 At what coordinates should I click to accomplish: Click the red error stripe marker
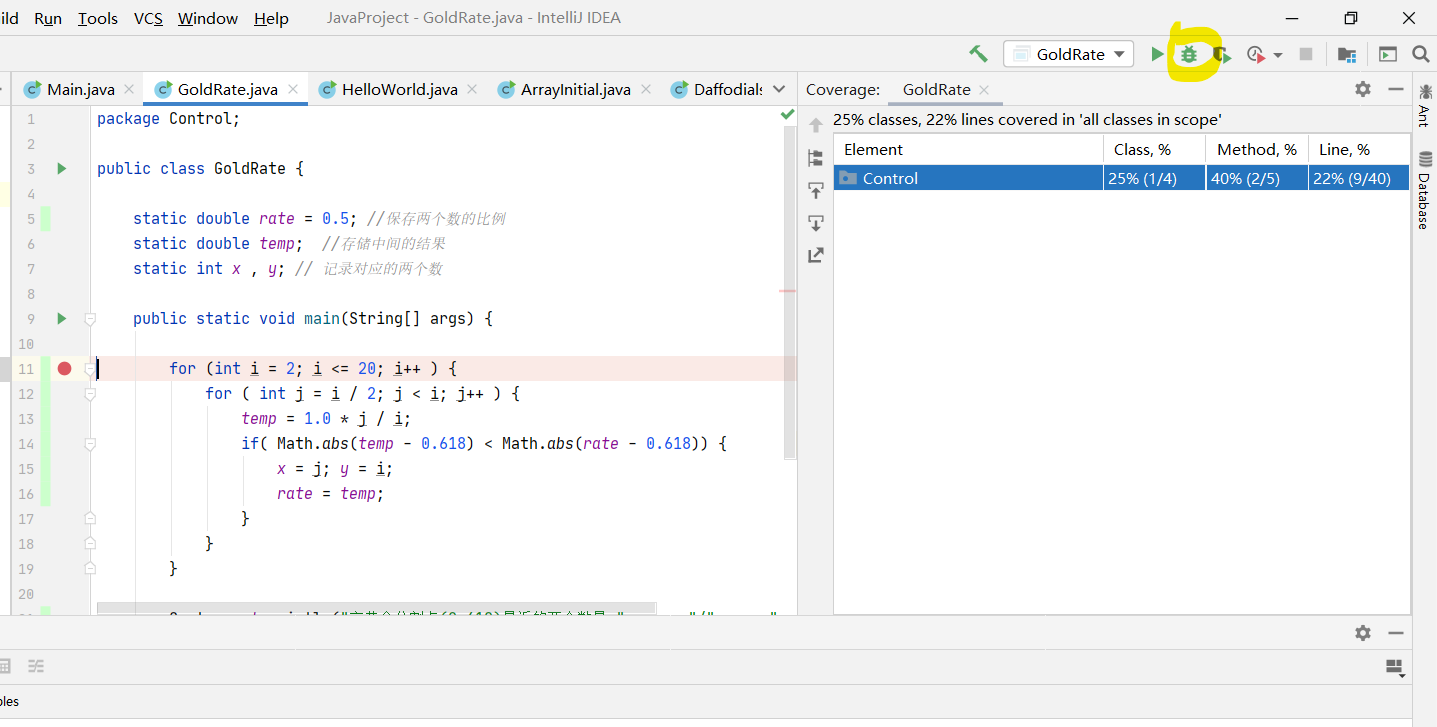click(x=788, y=291)
